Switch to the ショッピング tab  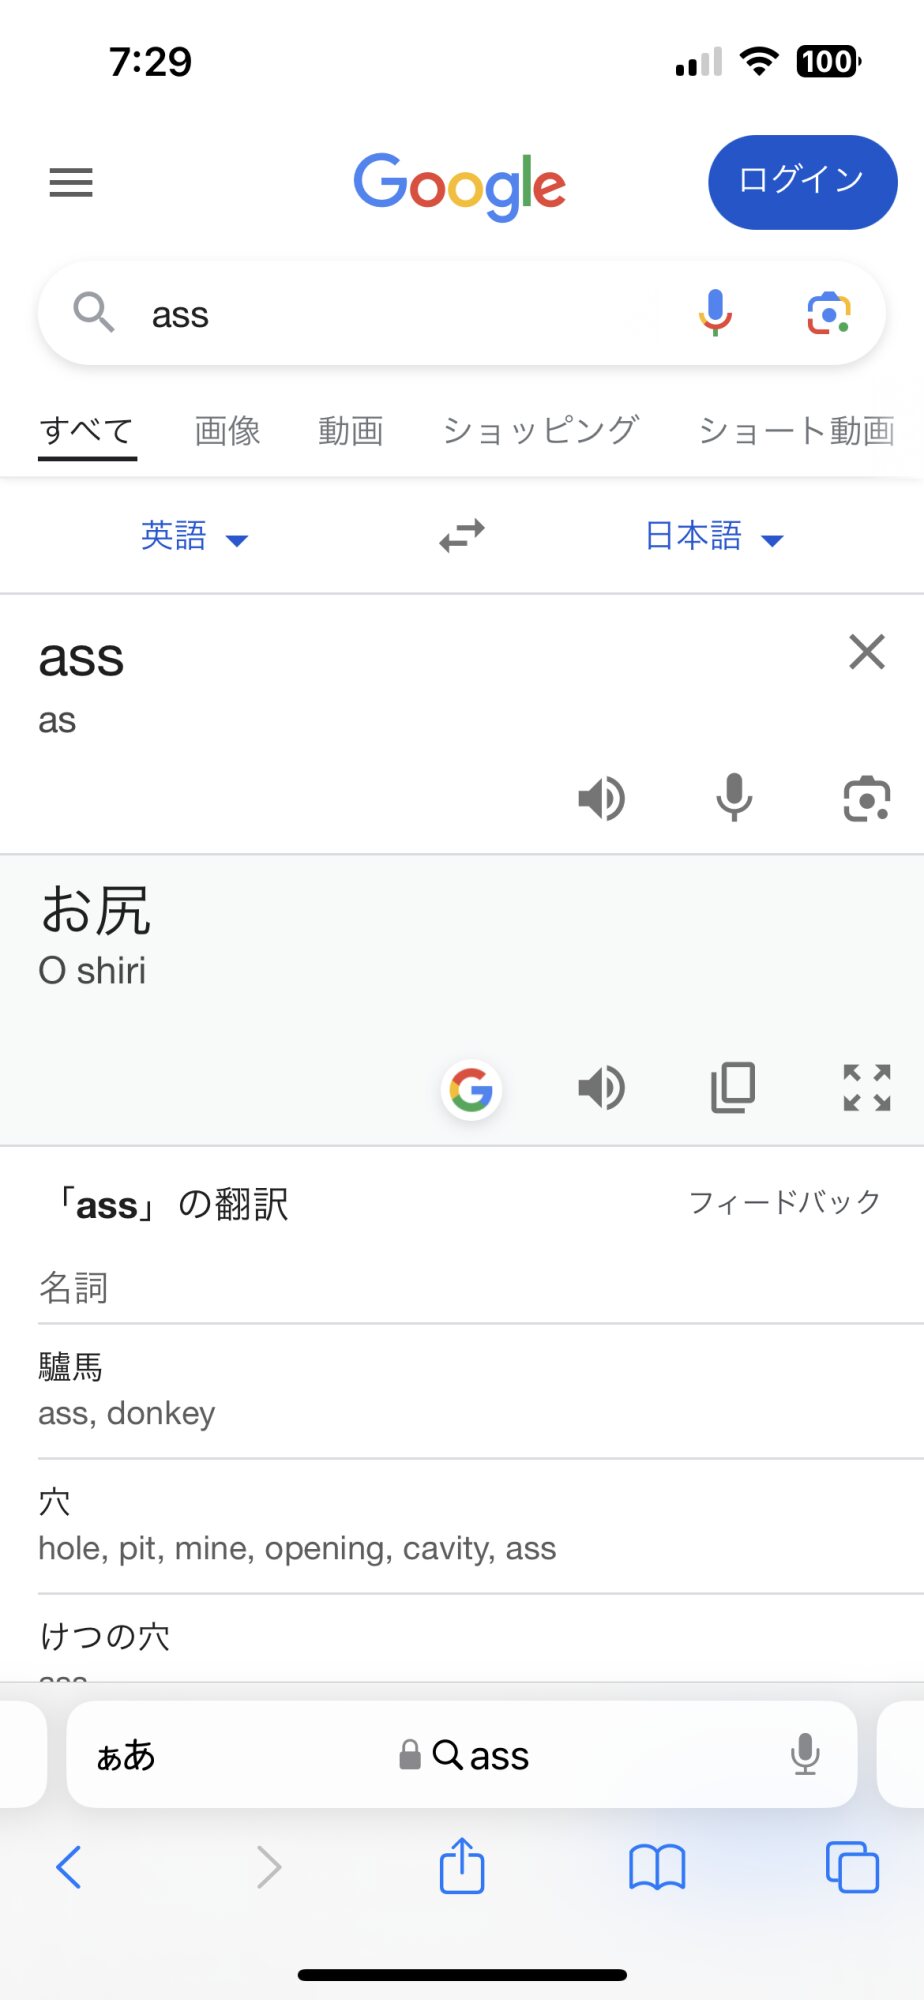(540, 431)
